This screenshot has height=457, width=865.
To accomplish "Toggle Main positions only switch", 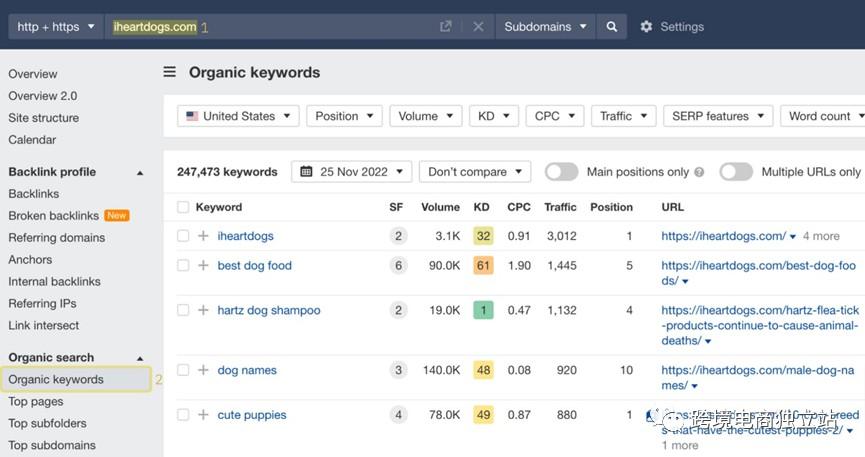I will 561,172.
